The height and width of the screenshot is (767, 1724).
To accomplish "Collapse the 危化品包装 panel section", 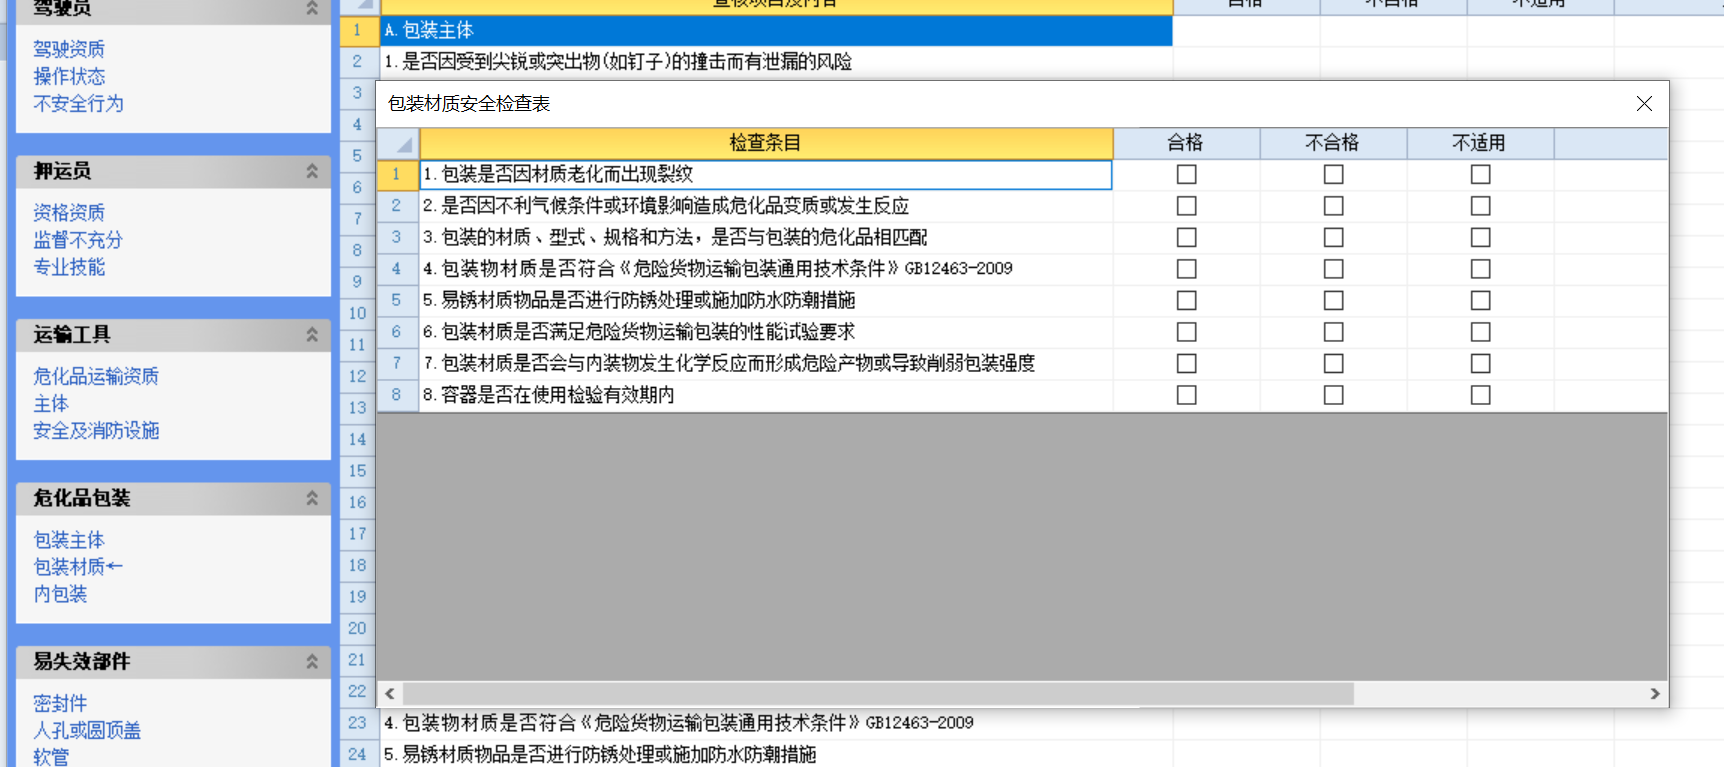I will coord(312,498).
